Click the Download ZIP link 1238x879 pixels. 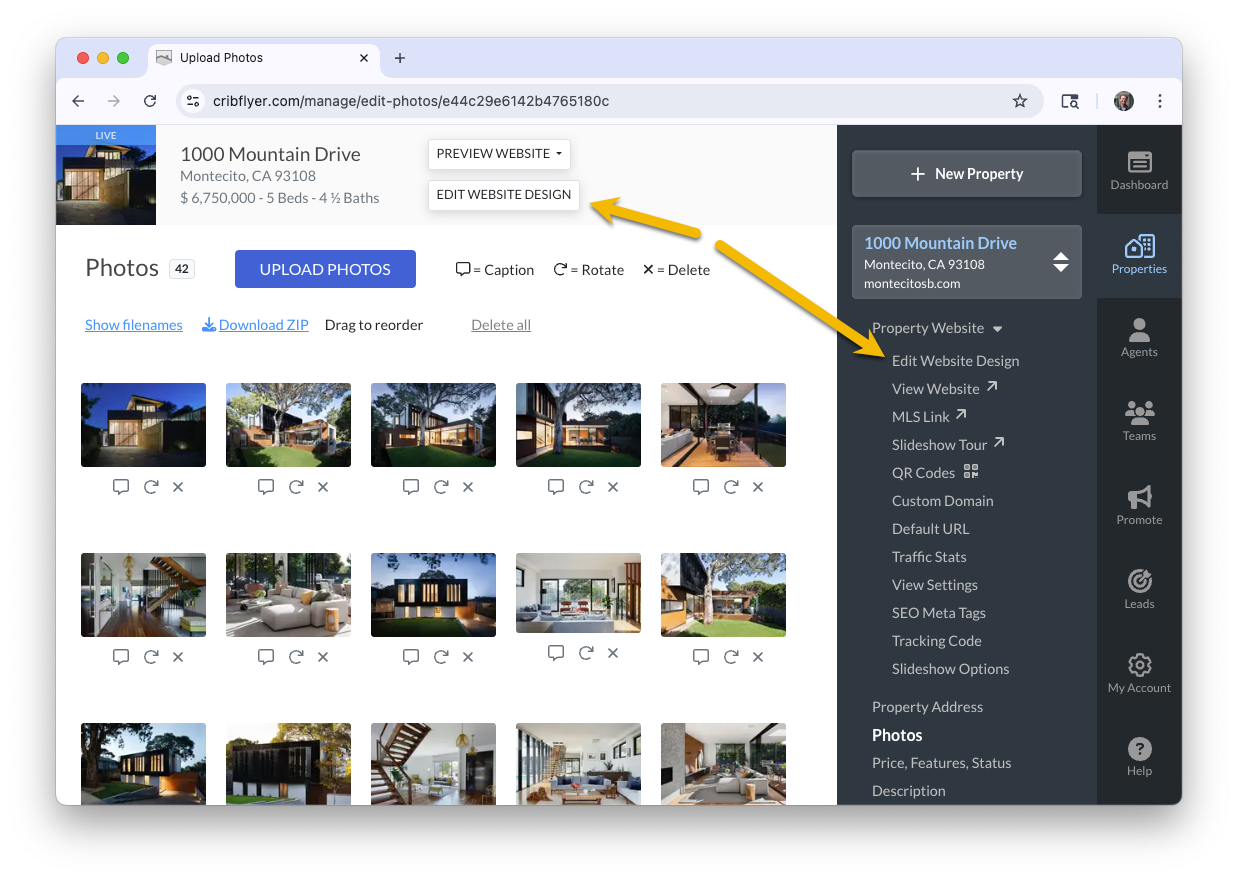[255, 325]
